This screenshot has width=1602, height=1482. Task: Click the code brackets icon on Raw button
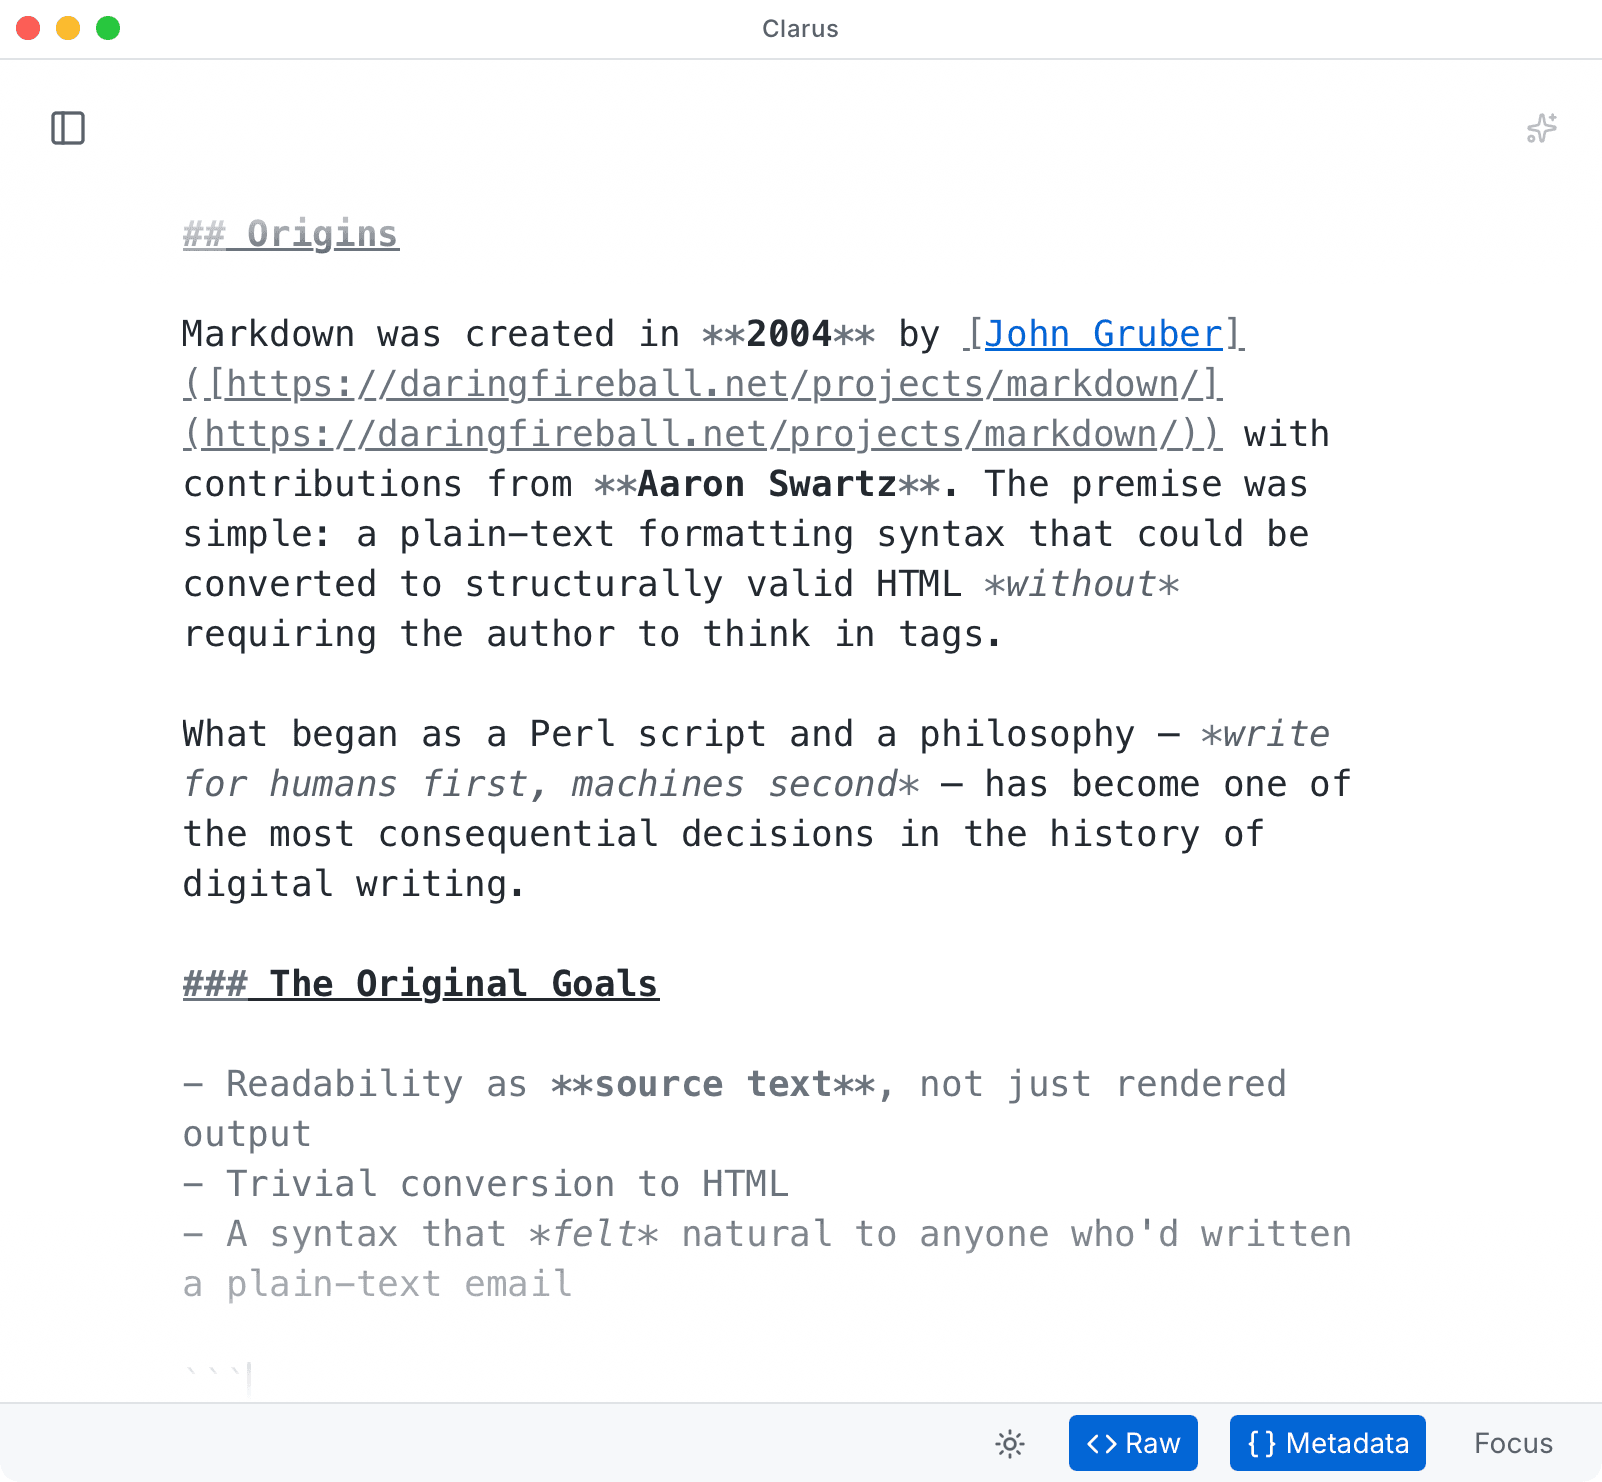pyautogui.click(x=1103, y=1443)
